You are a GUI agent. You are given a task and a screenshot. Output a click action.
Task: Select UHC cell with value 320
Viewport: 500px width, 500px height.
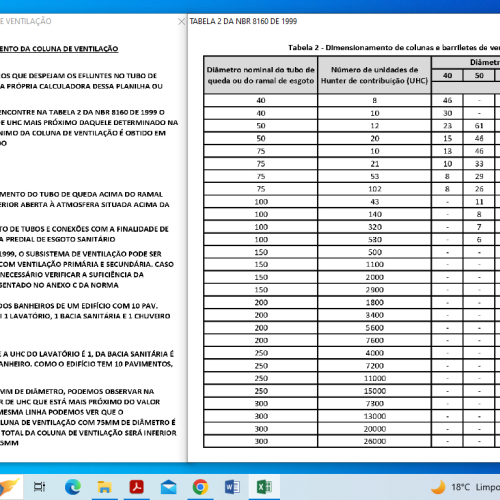point(374,227)
